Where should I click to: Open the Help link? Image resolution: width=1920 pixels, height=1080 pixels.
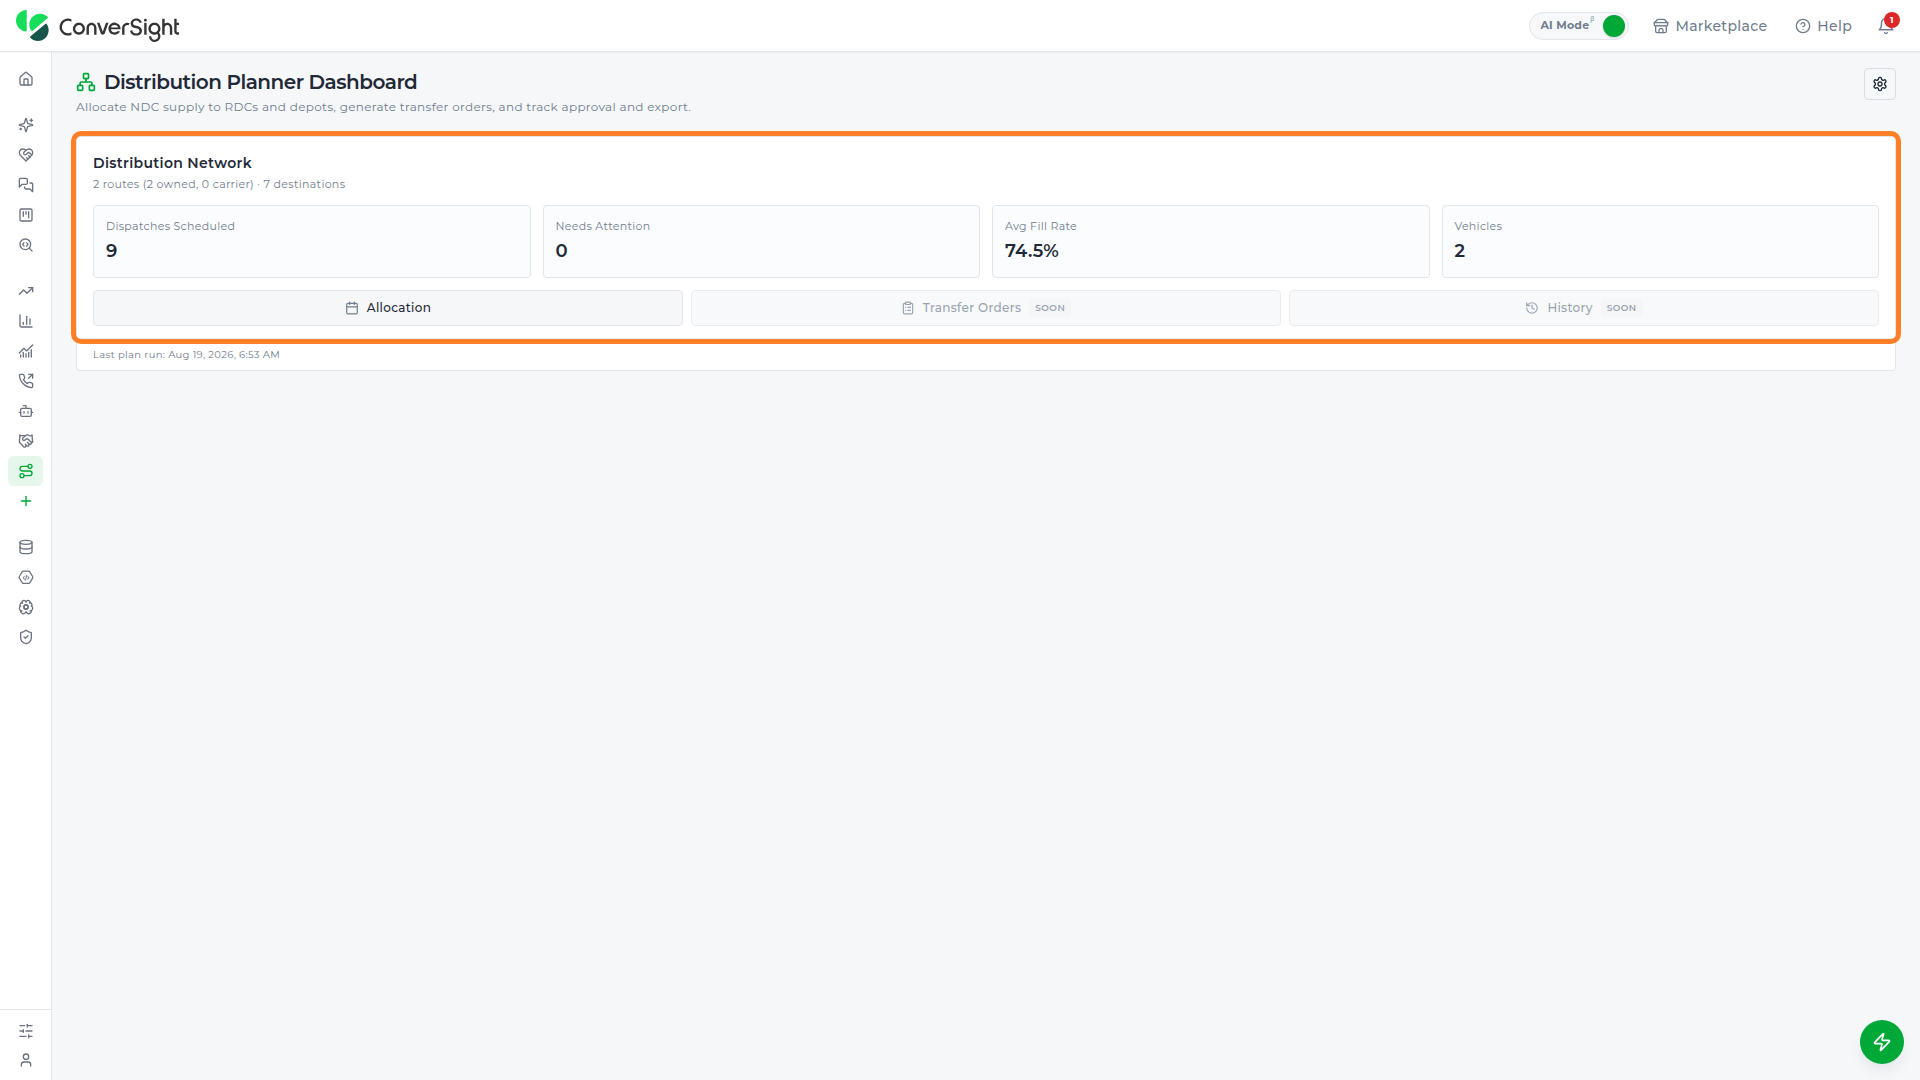click(x=1823, y=26)
